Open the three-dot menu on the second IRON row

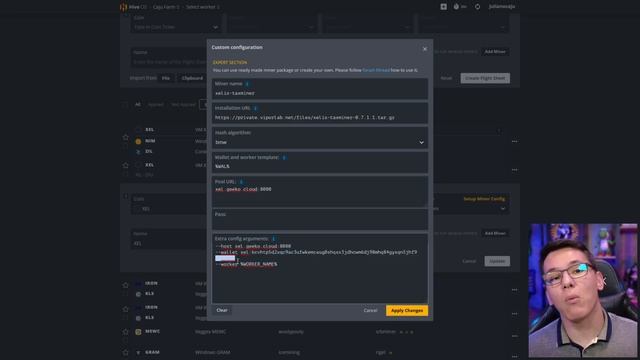(x=514, y=314)
